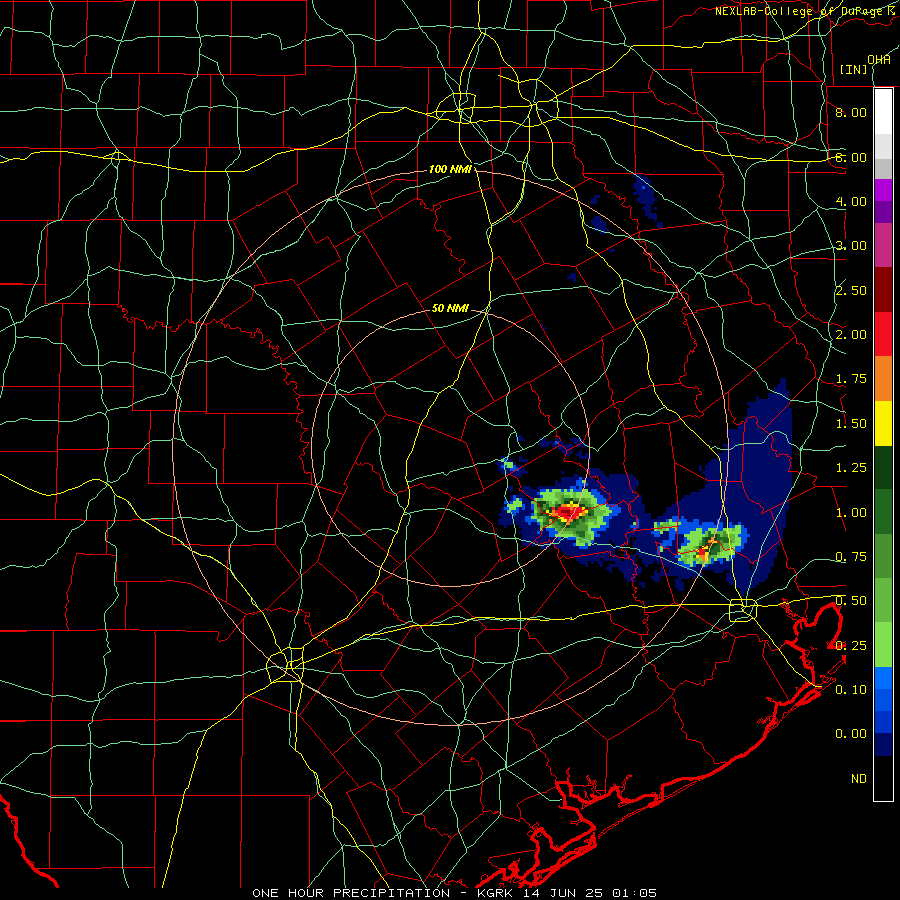Click the red core of the central rain cell
Viewport: 900px width, 900px height.
567,511
